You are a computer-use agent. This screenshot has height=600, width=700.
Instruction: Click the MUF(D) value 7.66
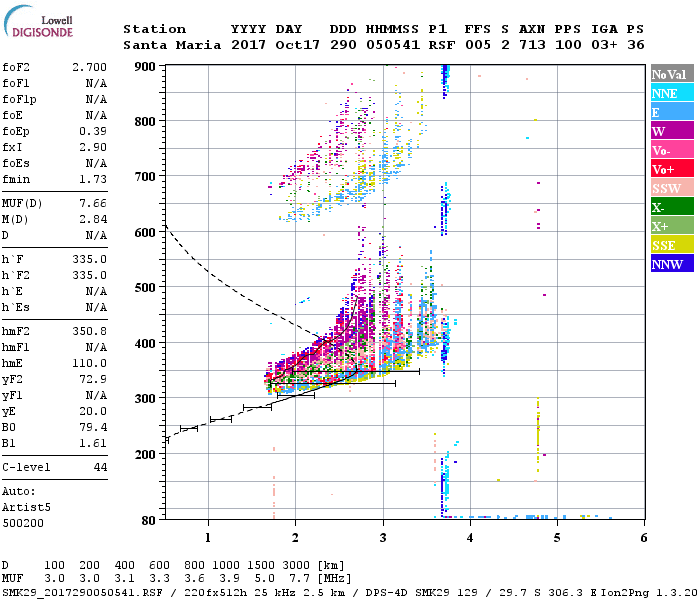(x=93, y=204)
